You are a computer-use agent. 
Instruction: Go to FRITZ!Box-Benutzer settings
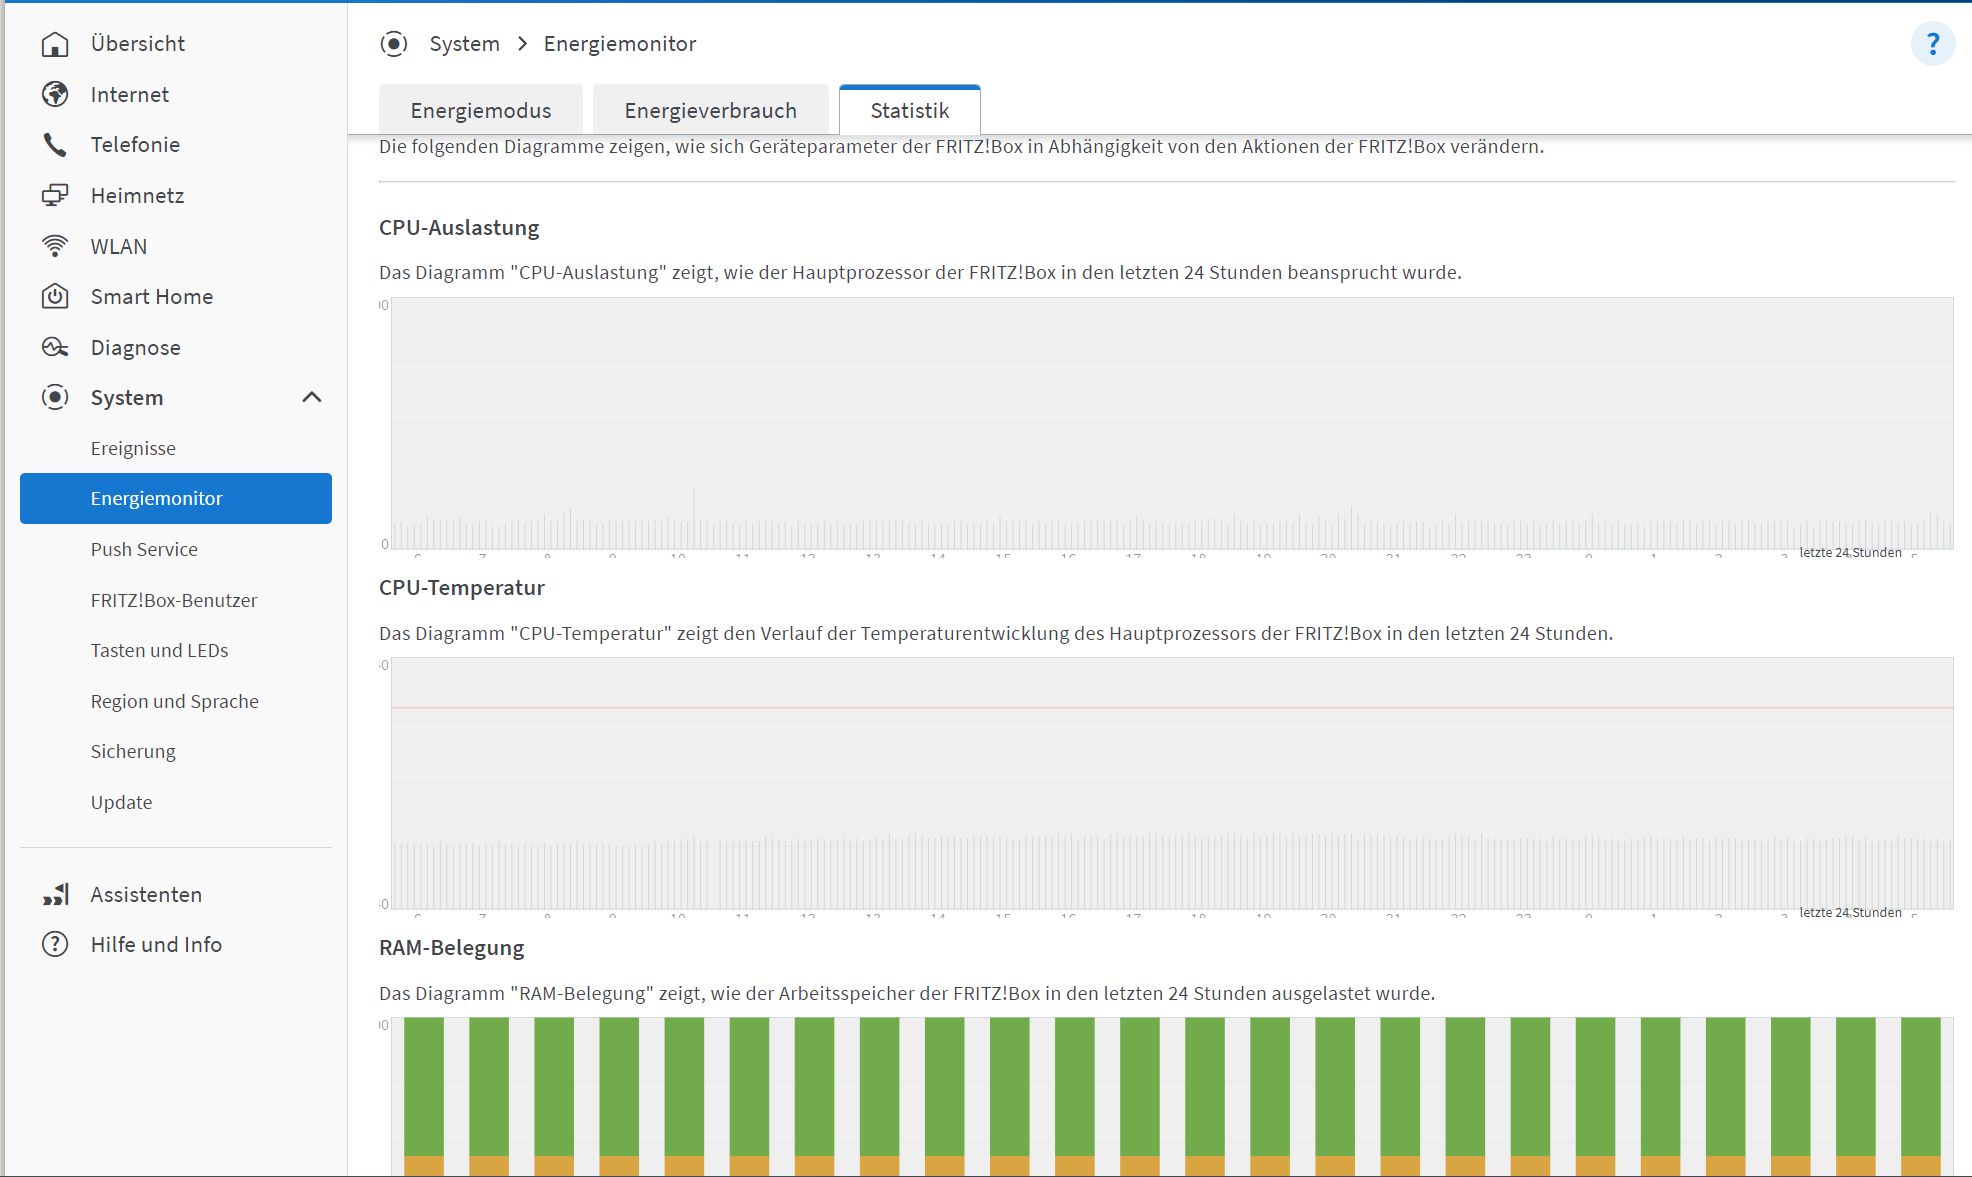pyautogui.click(x=174, y=600)
